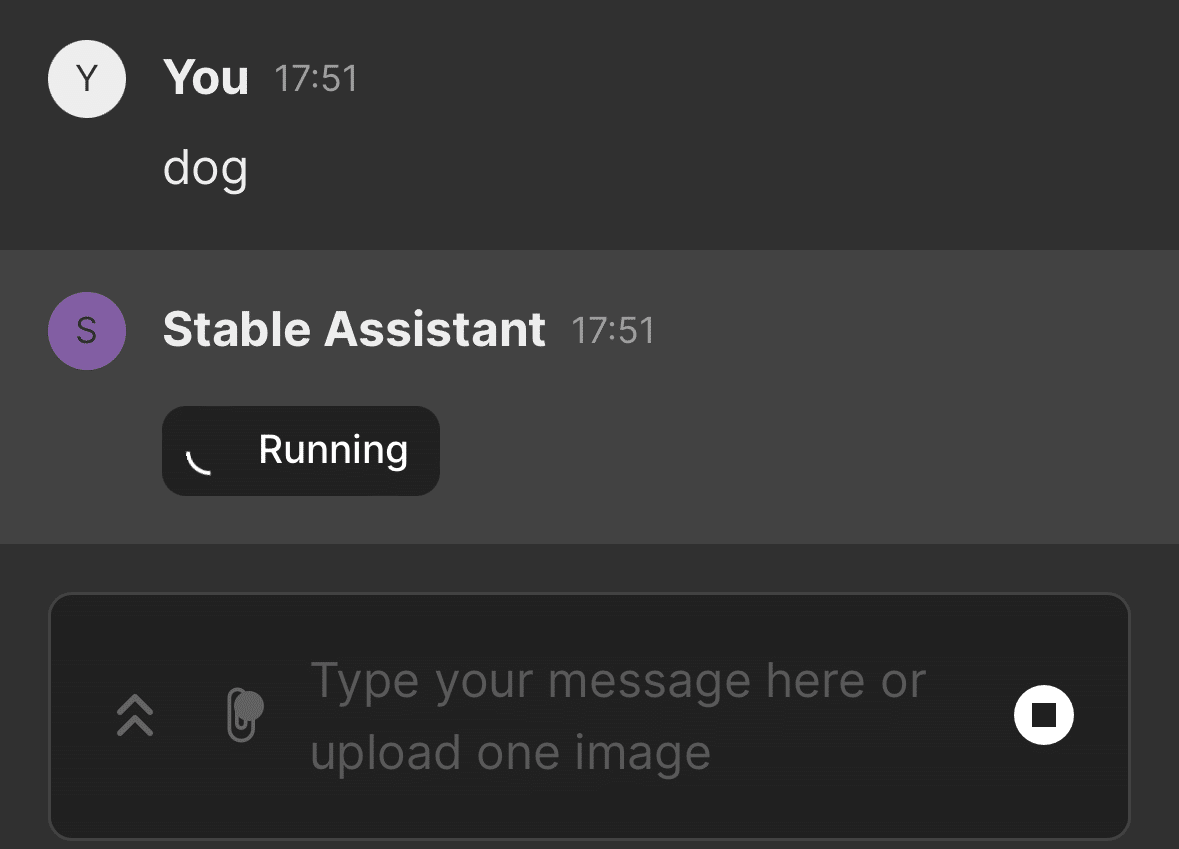The height and width of the screenshot is (849, 1179).
Task: Click the paperclip attach image icon
Action: 244,714
